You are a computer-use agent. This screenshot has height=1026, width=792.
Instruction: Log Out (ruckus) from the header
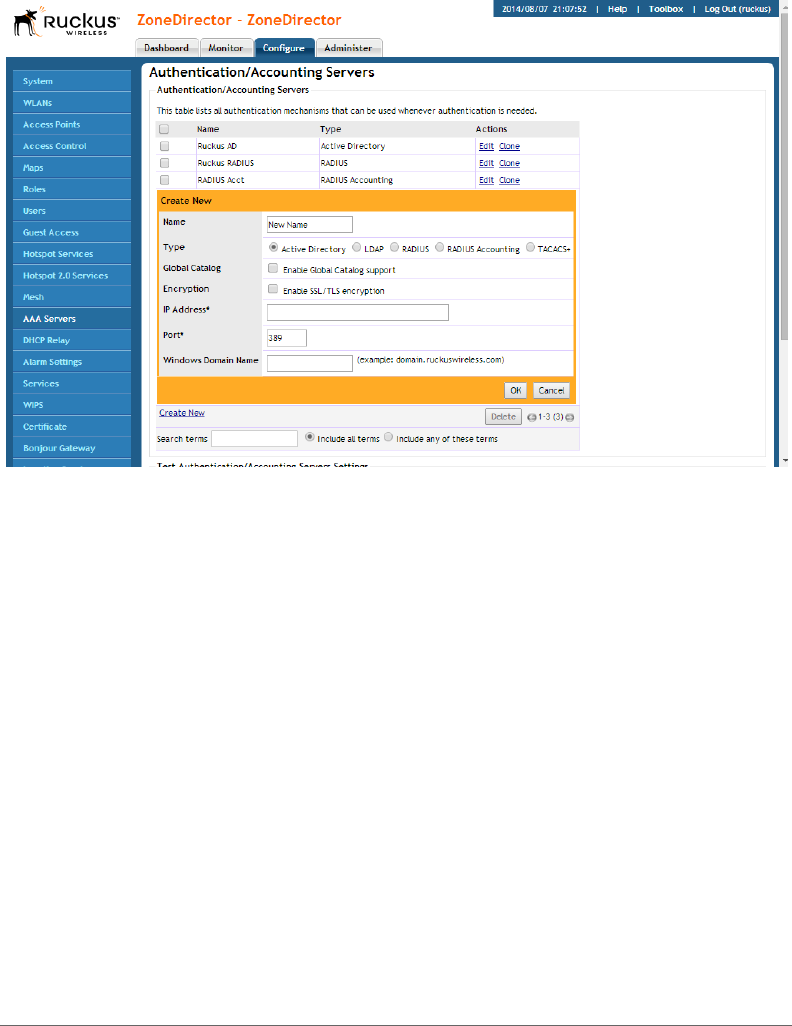[x=738, y=9]
